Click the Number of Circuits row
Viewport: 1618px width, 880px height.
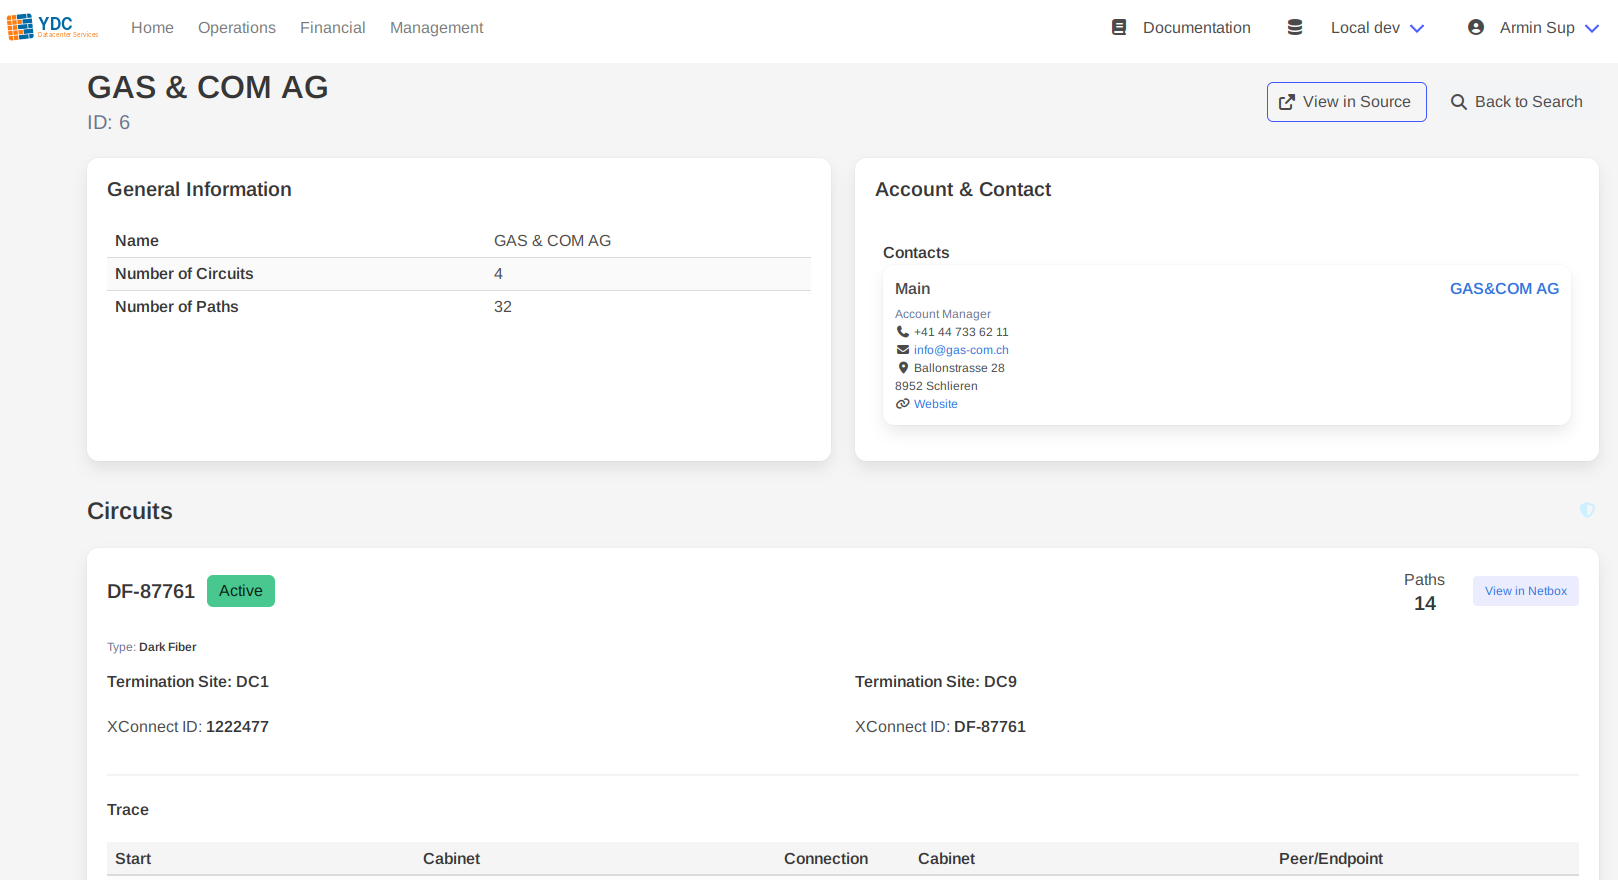(x=459, y=274)
